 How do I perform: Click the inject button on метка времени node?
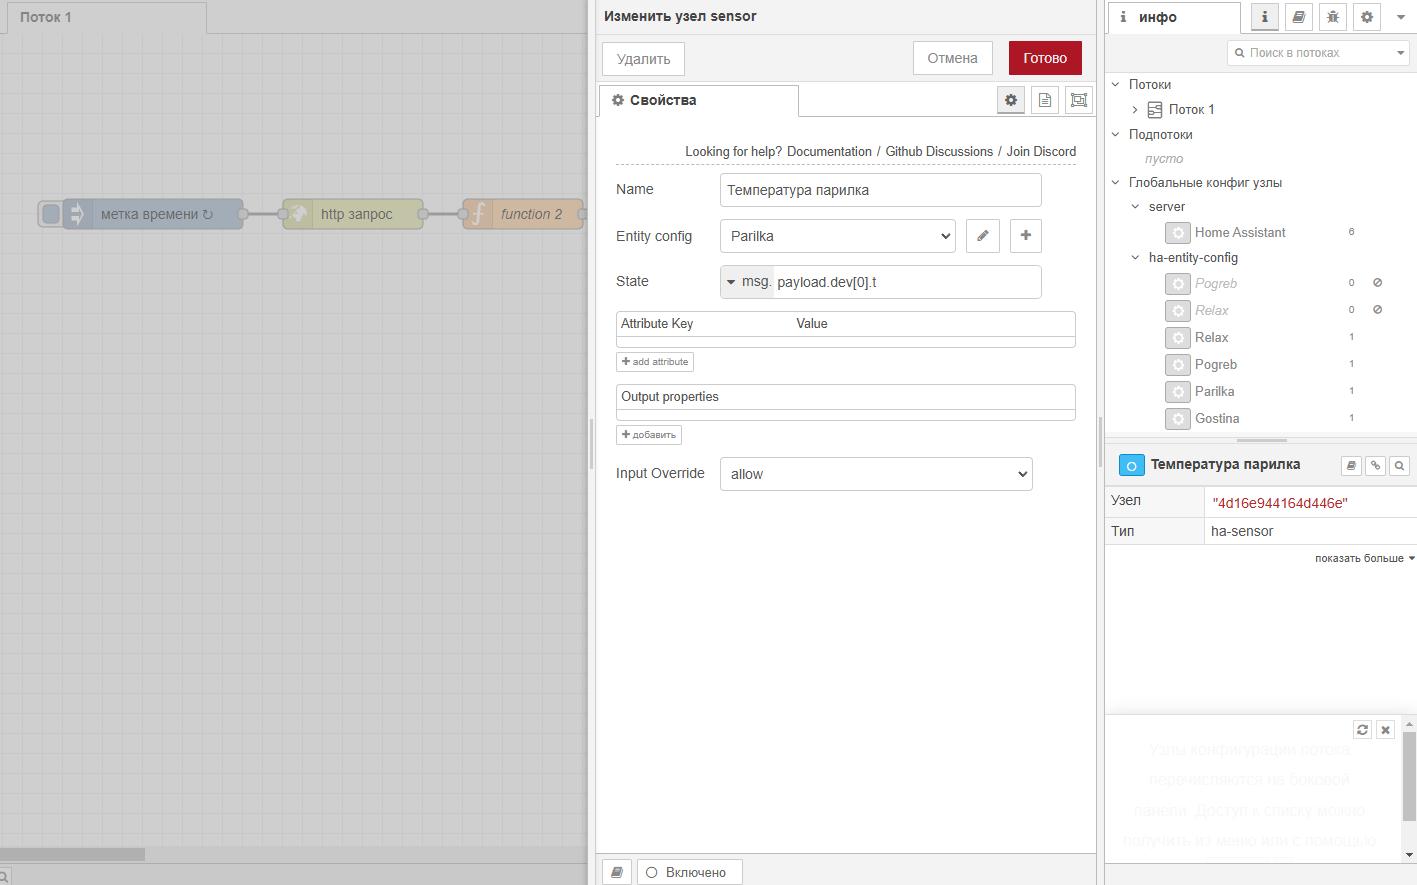pos(51,214)
